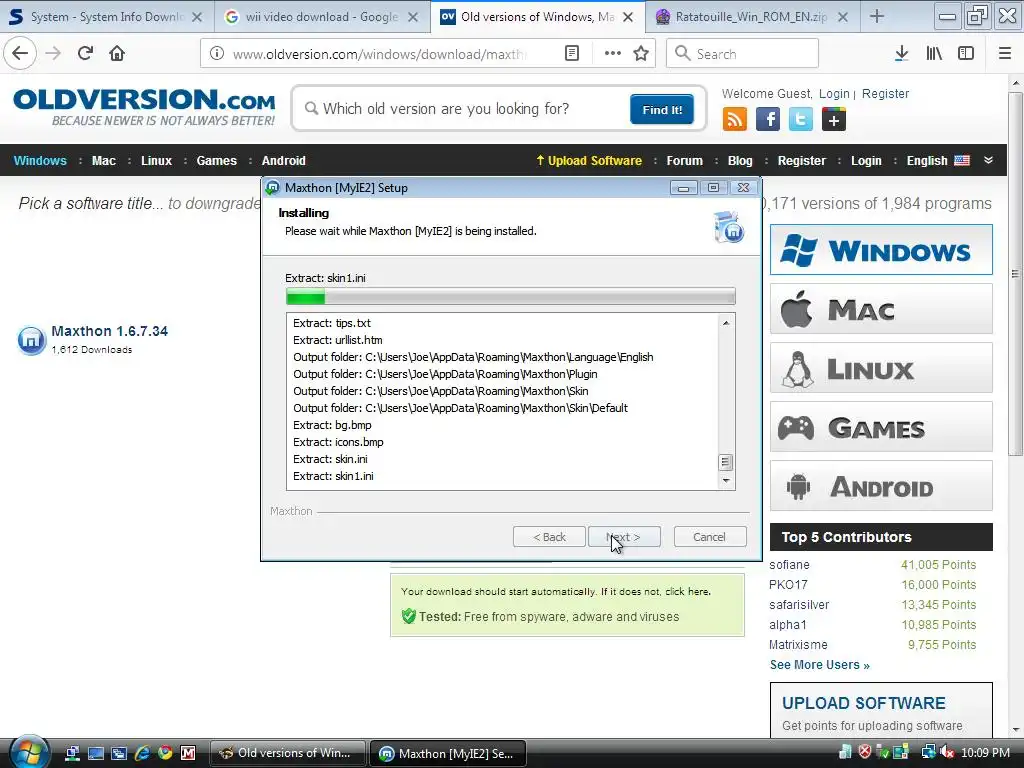Click the red security alert tray icon
Viewport: 1024px width, 768px height.
tap(865, 752)
